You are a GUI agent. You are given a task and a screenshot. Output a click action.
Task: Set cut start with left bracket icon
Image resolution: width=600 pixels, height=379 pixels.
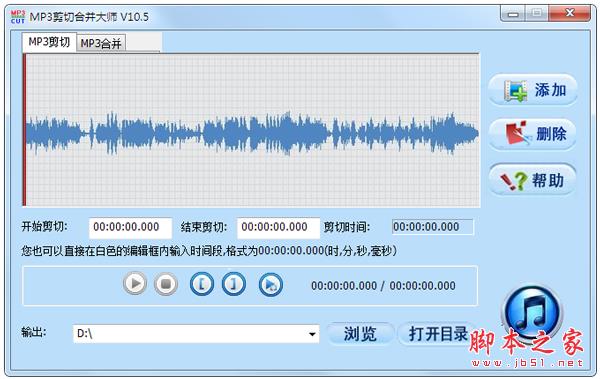tap(202, 284)
